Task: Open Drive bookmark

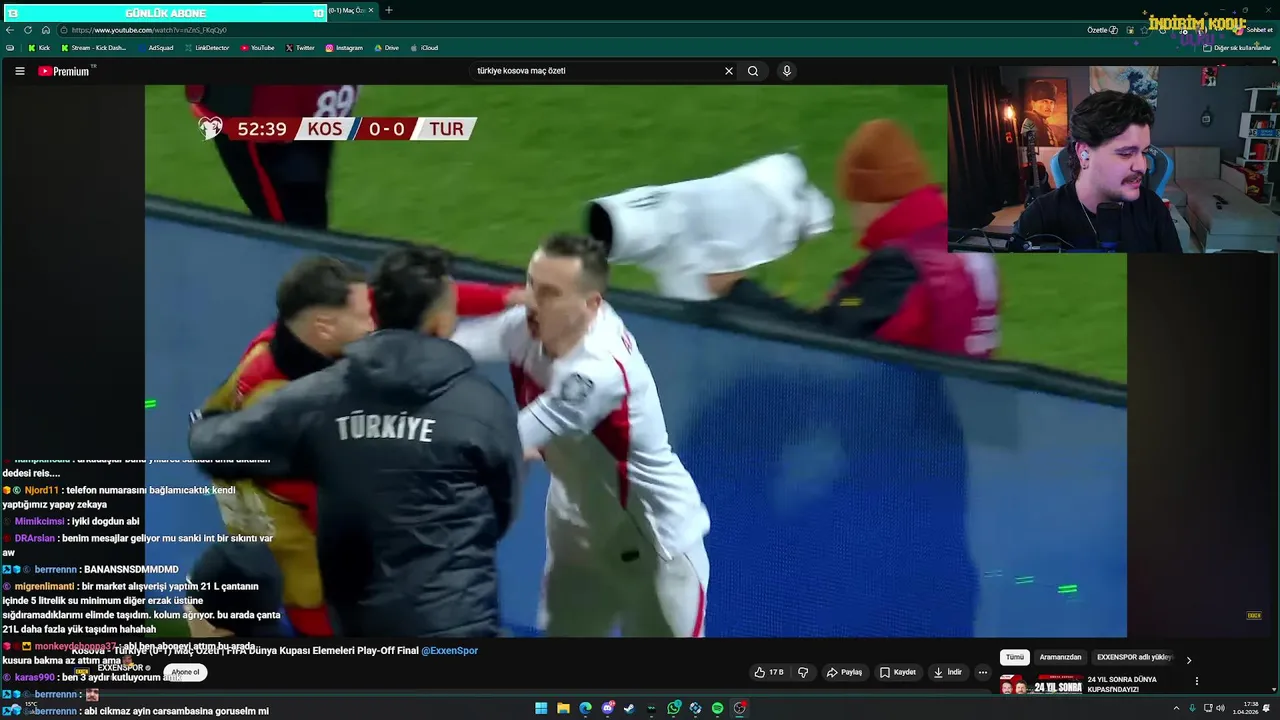Action: [x=386, y=48]
